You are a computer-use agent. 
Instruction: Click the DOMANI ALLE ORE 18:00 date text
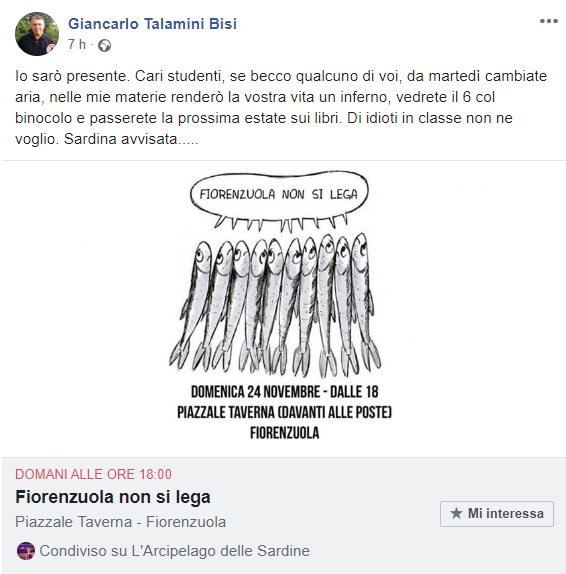tap(93, 474)
